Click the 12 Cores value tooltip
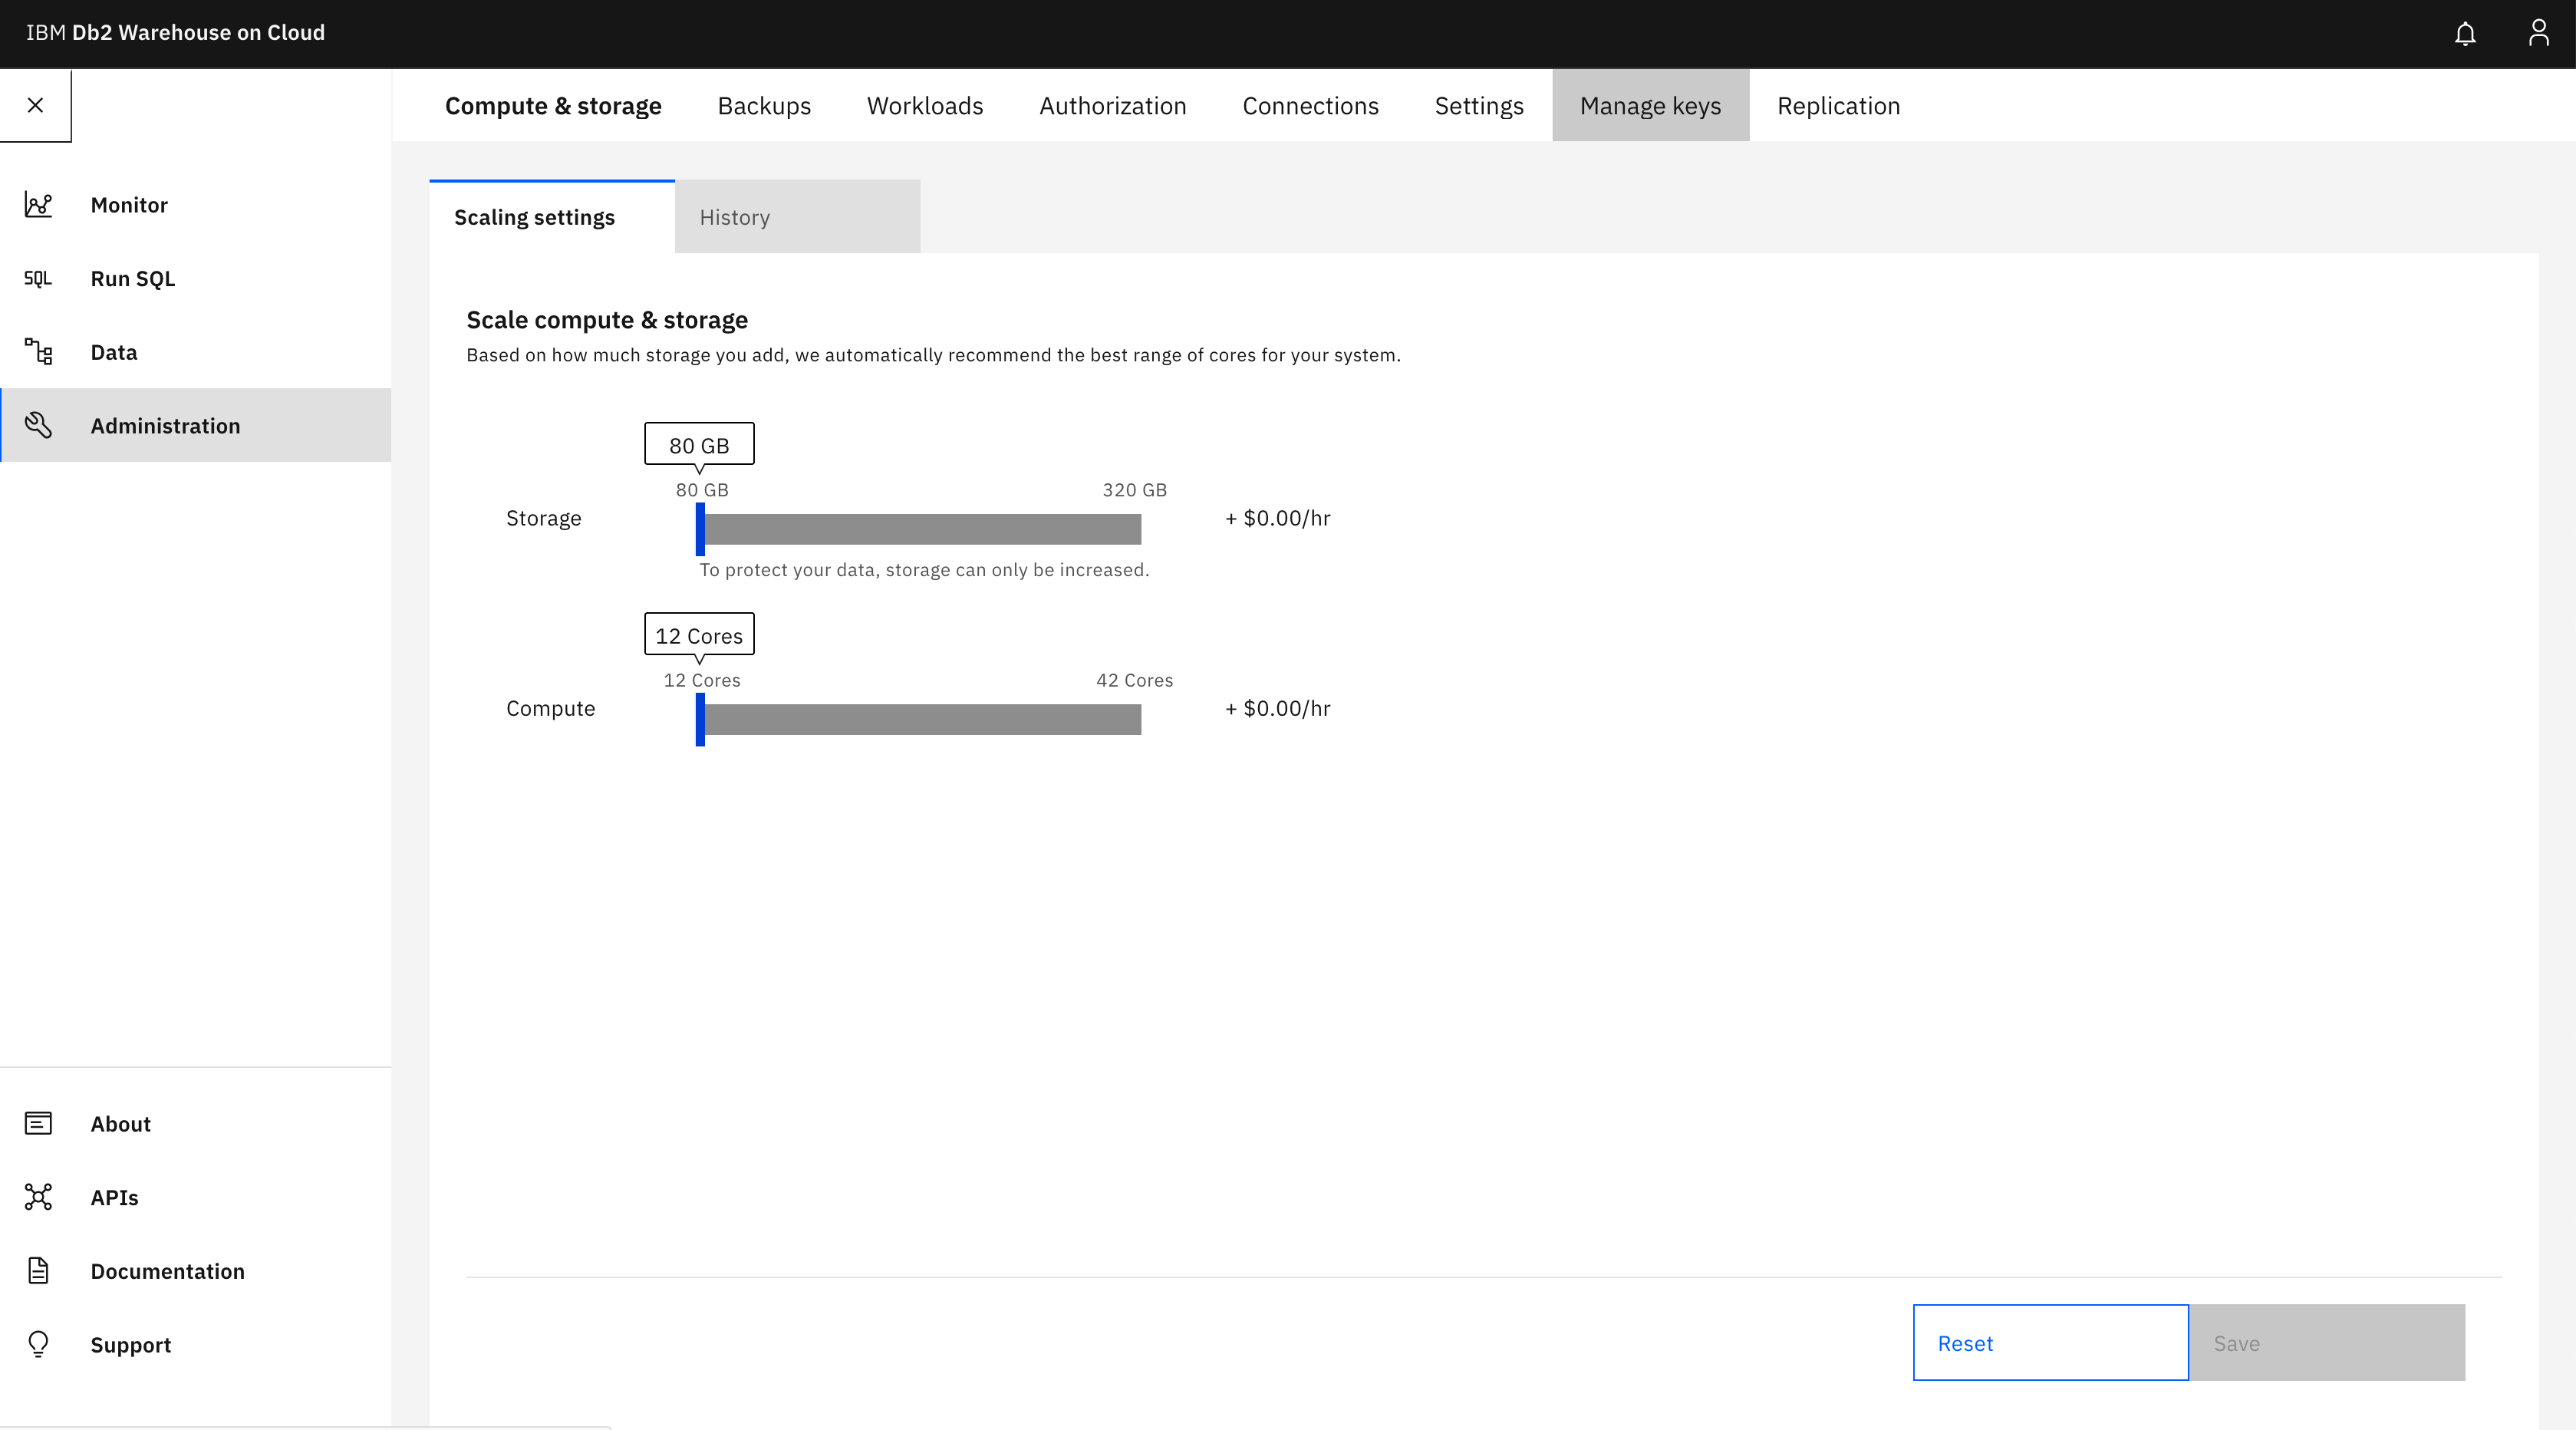Screen dimensions: 2576x1430 coord(699,635)
